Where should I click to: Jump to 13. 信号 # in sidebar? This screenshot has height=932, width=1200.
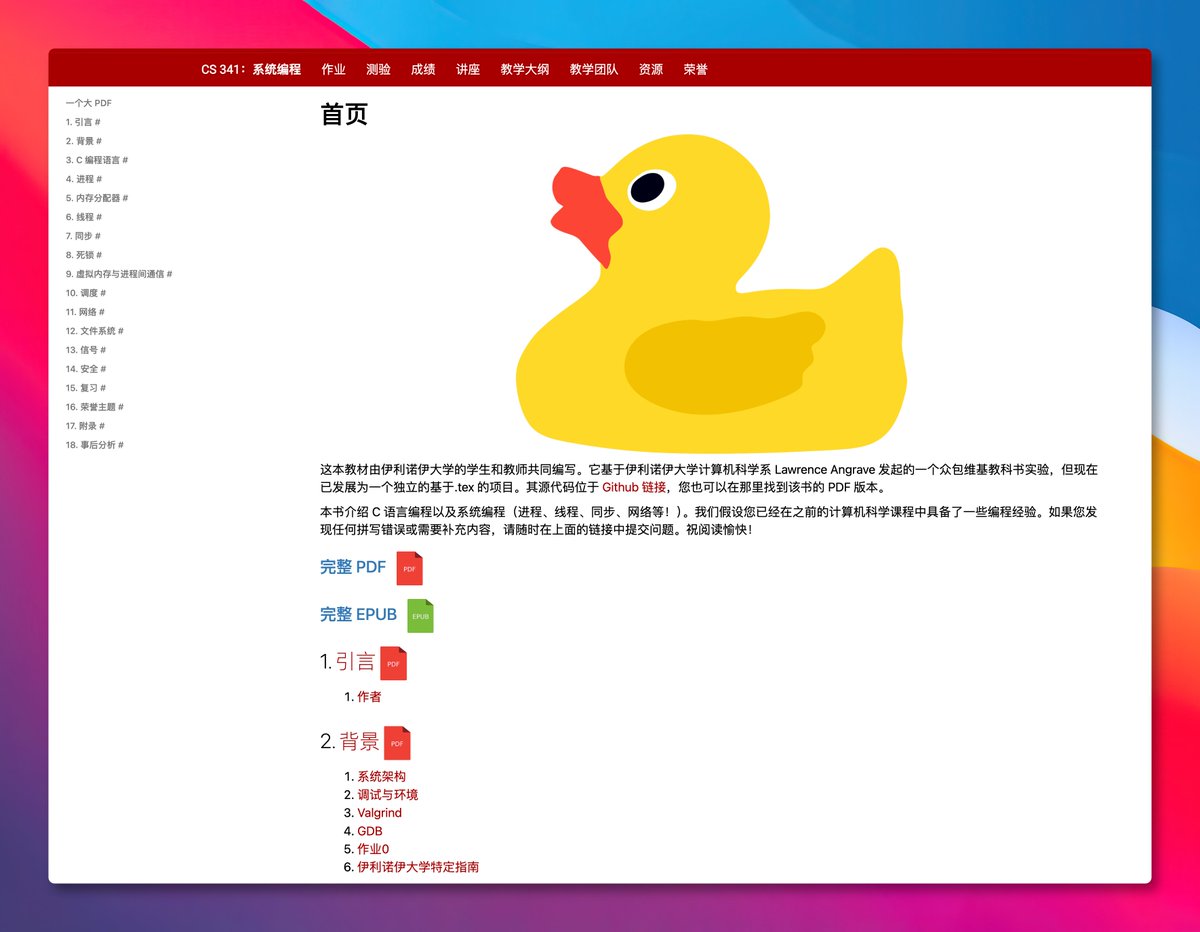point(86,350)
